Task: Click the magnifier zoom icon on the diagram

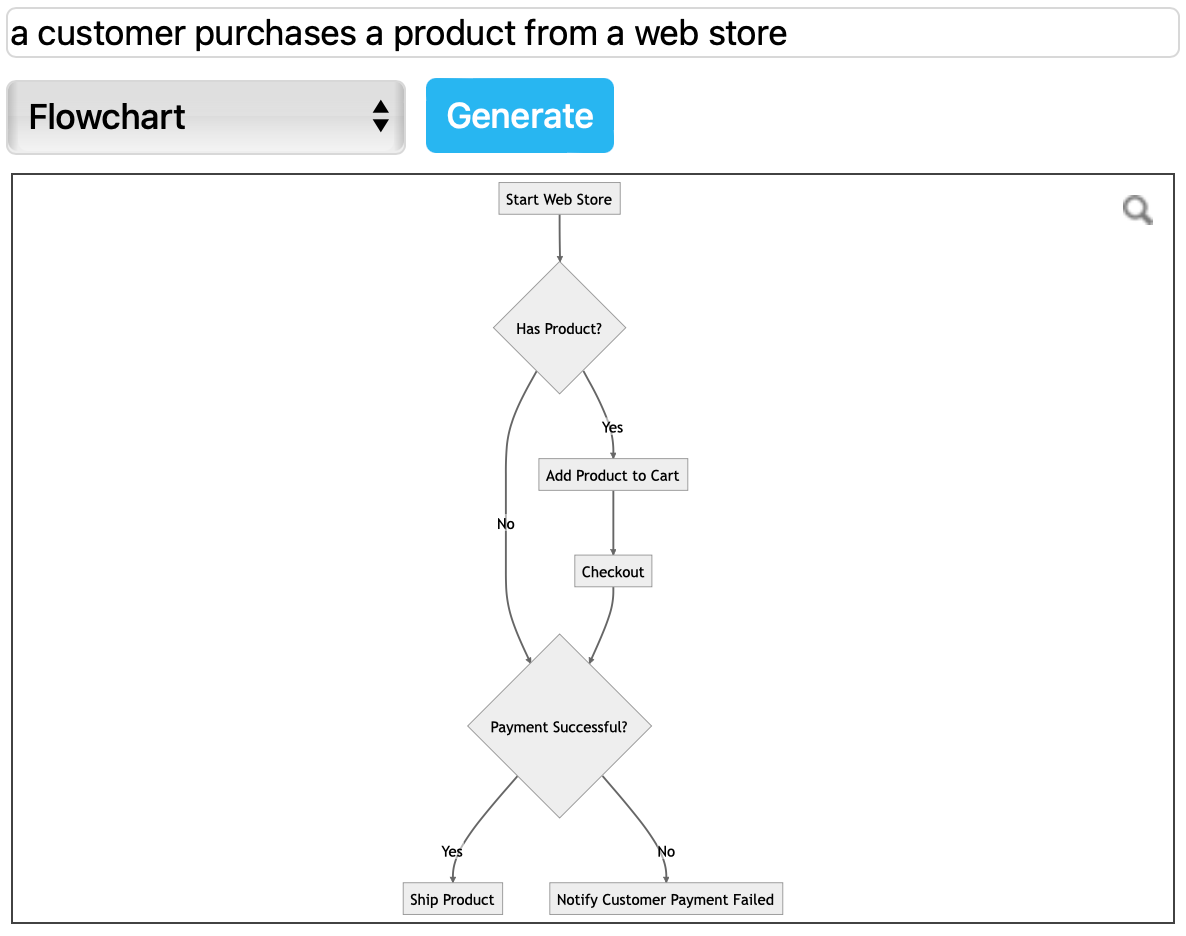Action: [x=1137, y=211]
